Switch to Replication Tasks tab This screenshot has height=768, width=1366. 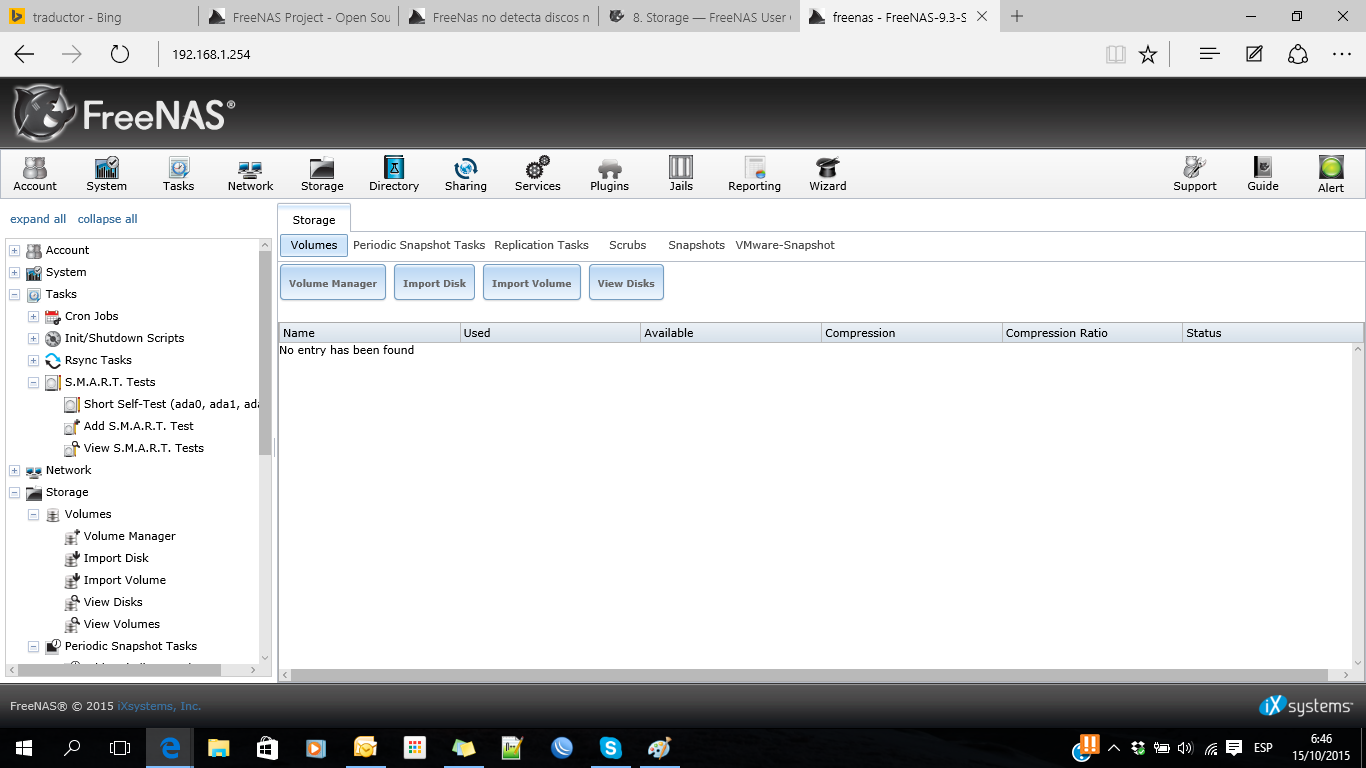(x=541, y=245)
